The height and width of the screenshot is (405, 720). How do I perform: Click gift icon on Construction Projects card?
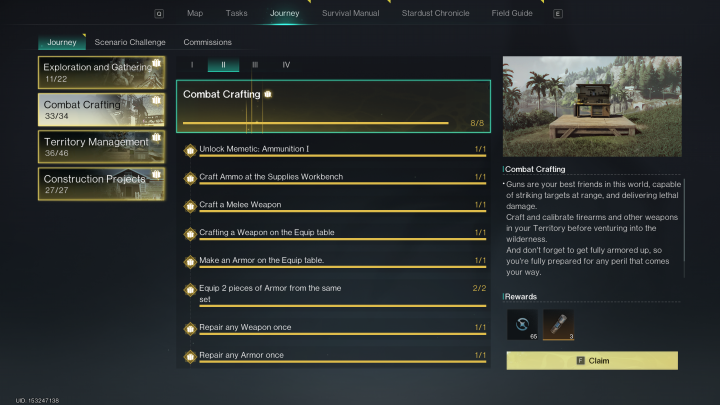(157, 174)
